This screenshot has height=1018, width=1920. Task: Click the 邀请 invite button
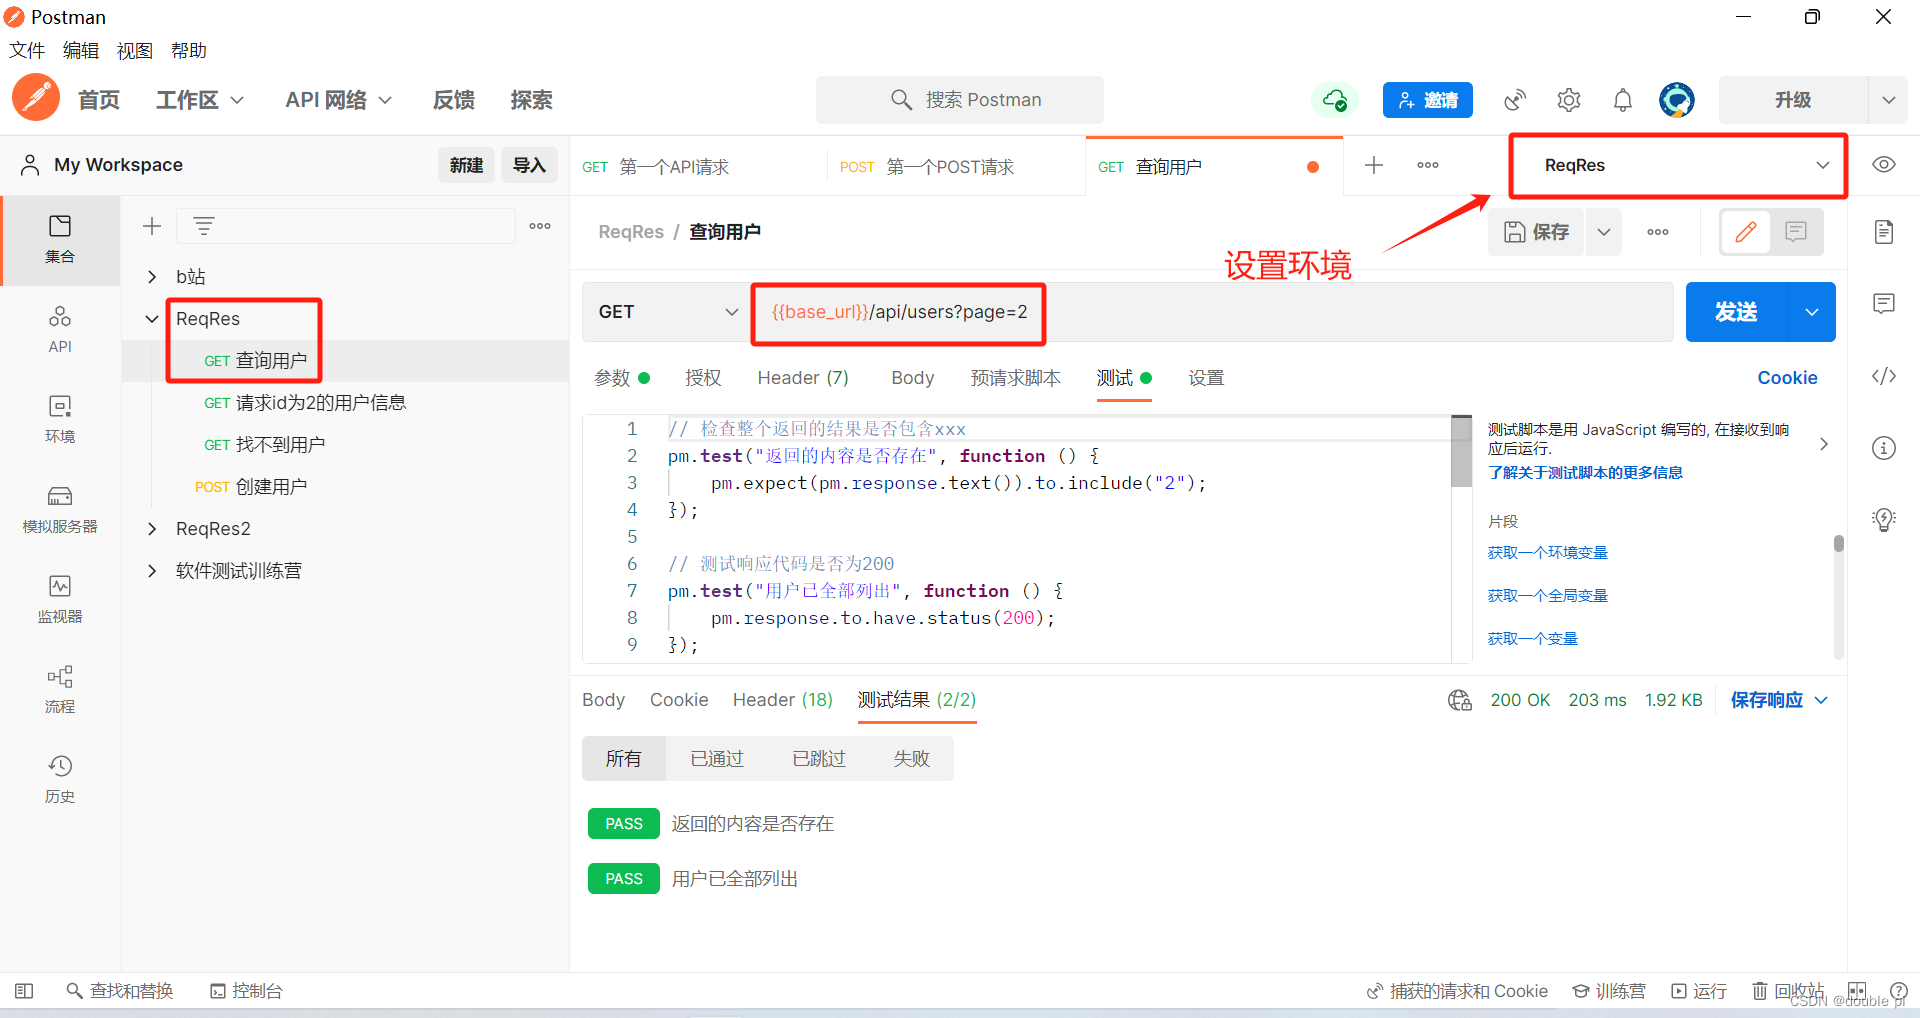tap(1427, 100)
